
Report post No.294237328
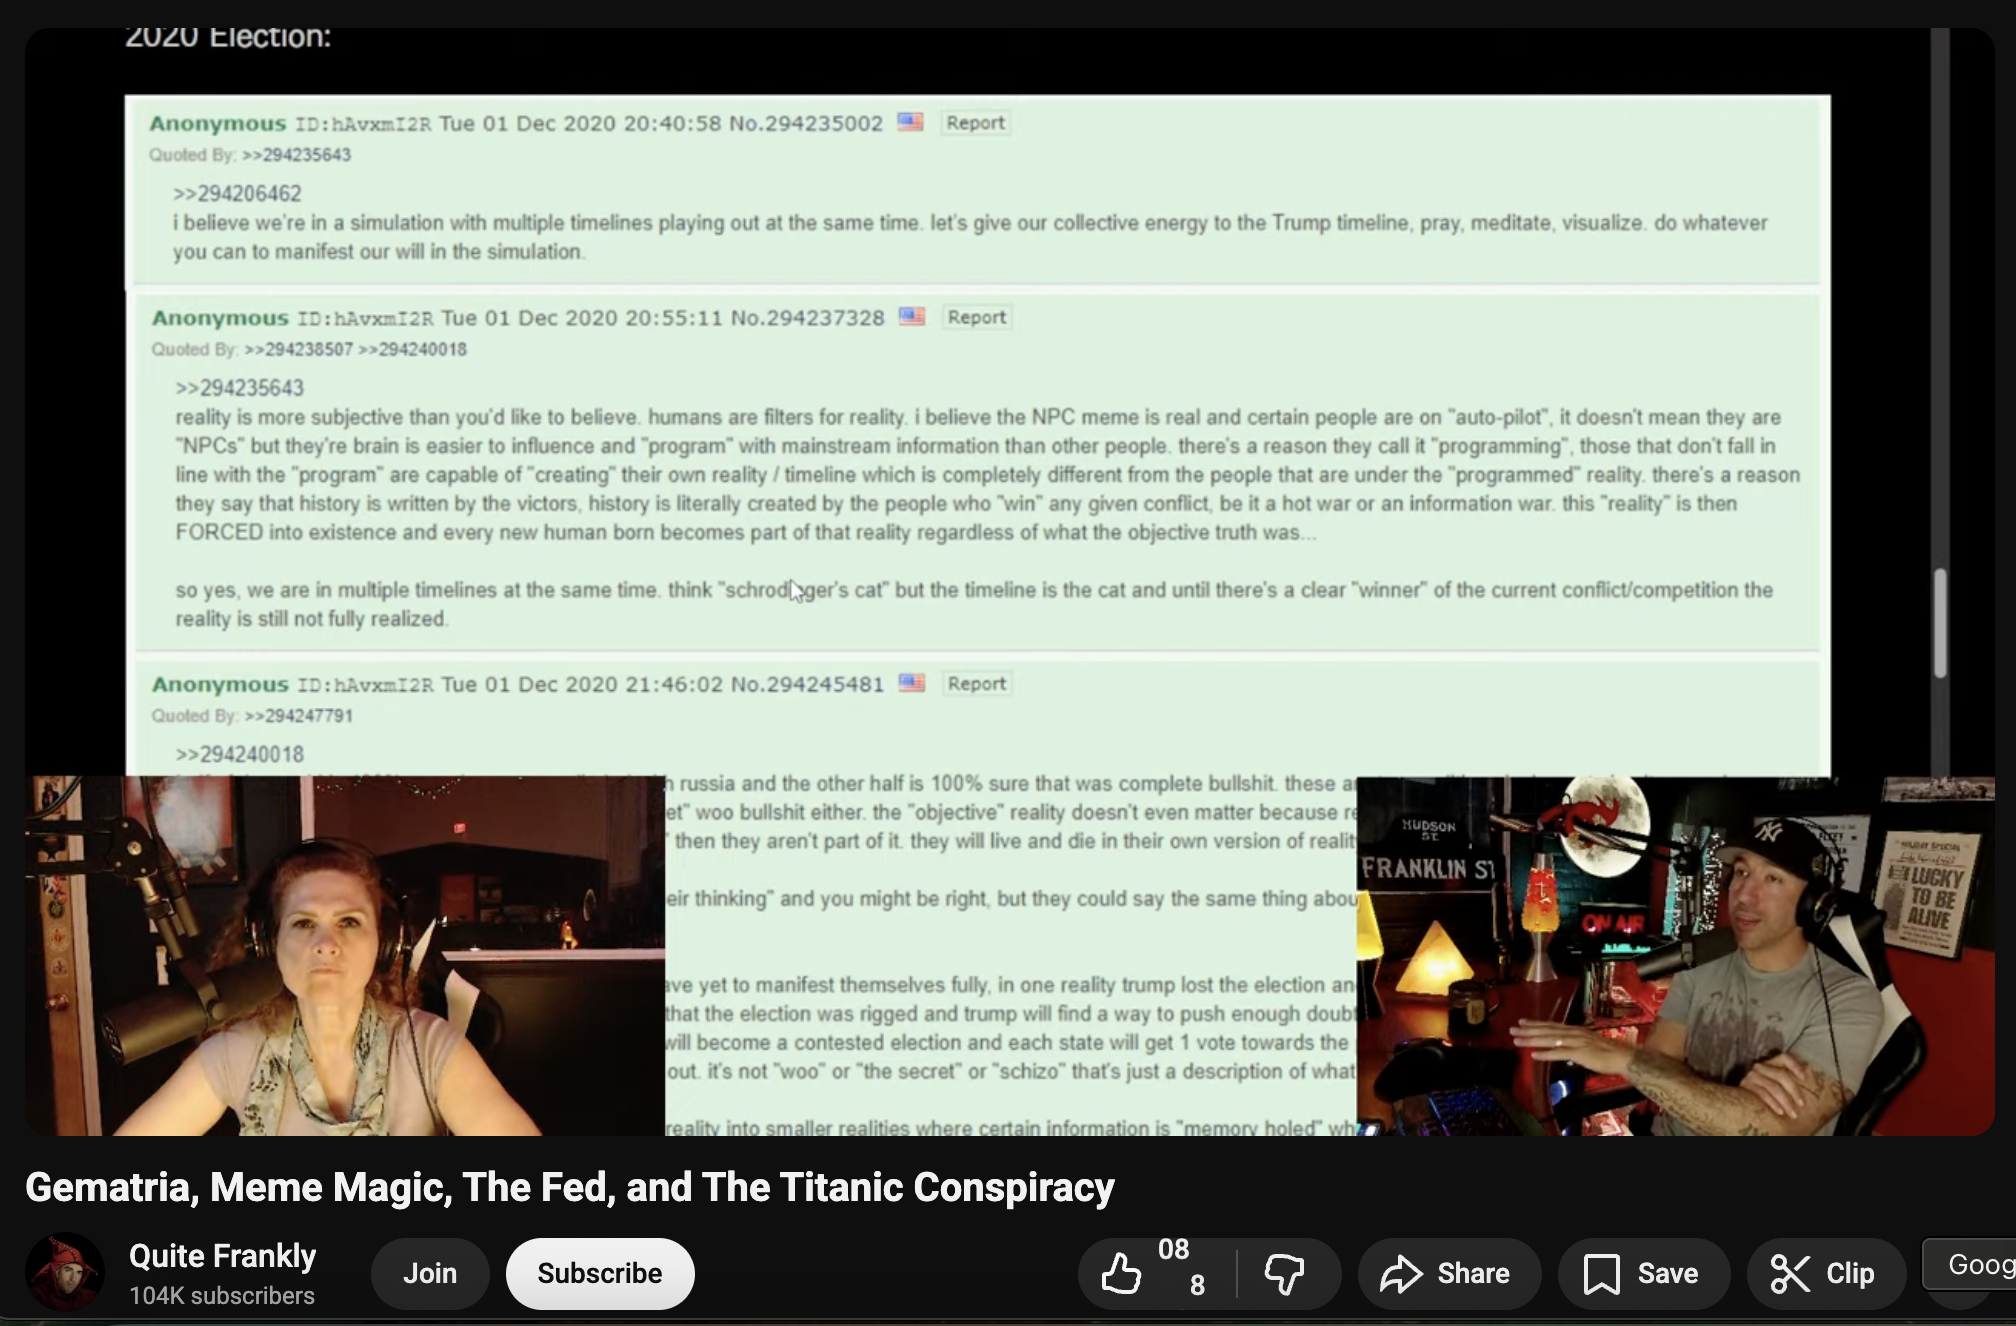tap(977, 317)
